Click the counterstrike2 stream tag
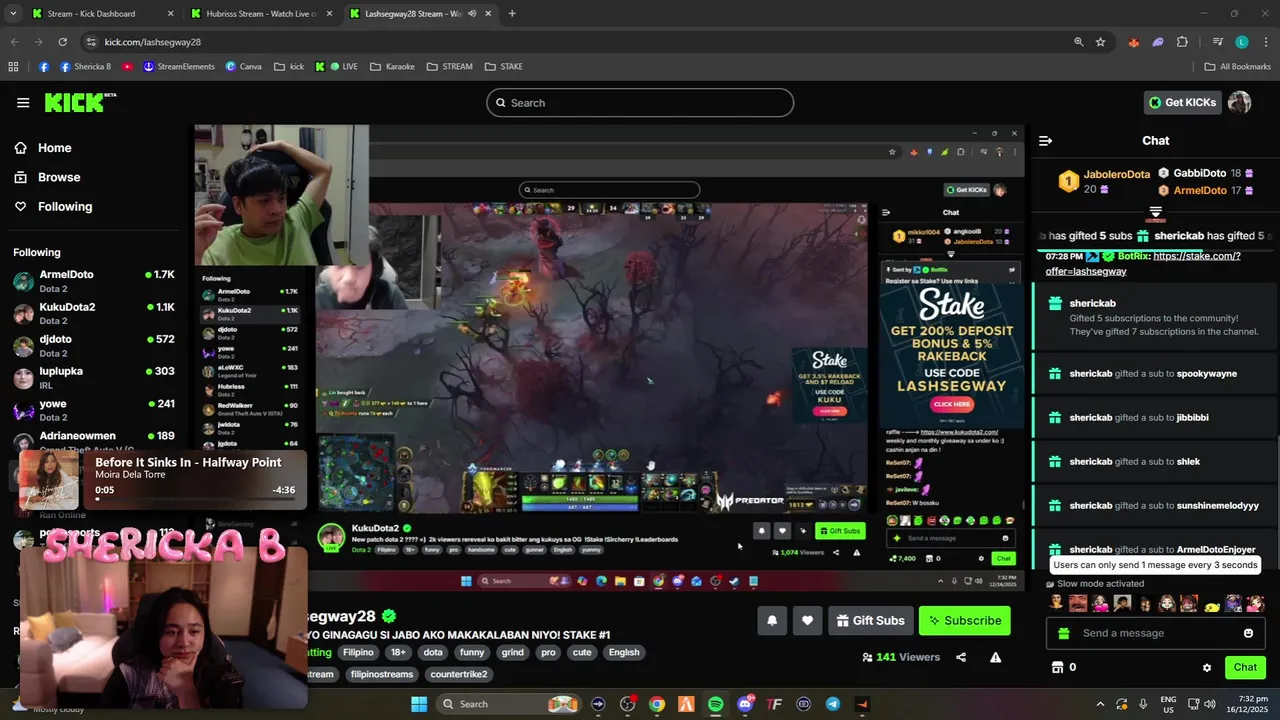 click(459, 674)
